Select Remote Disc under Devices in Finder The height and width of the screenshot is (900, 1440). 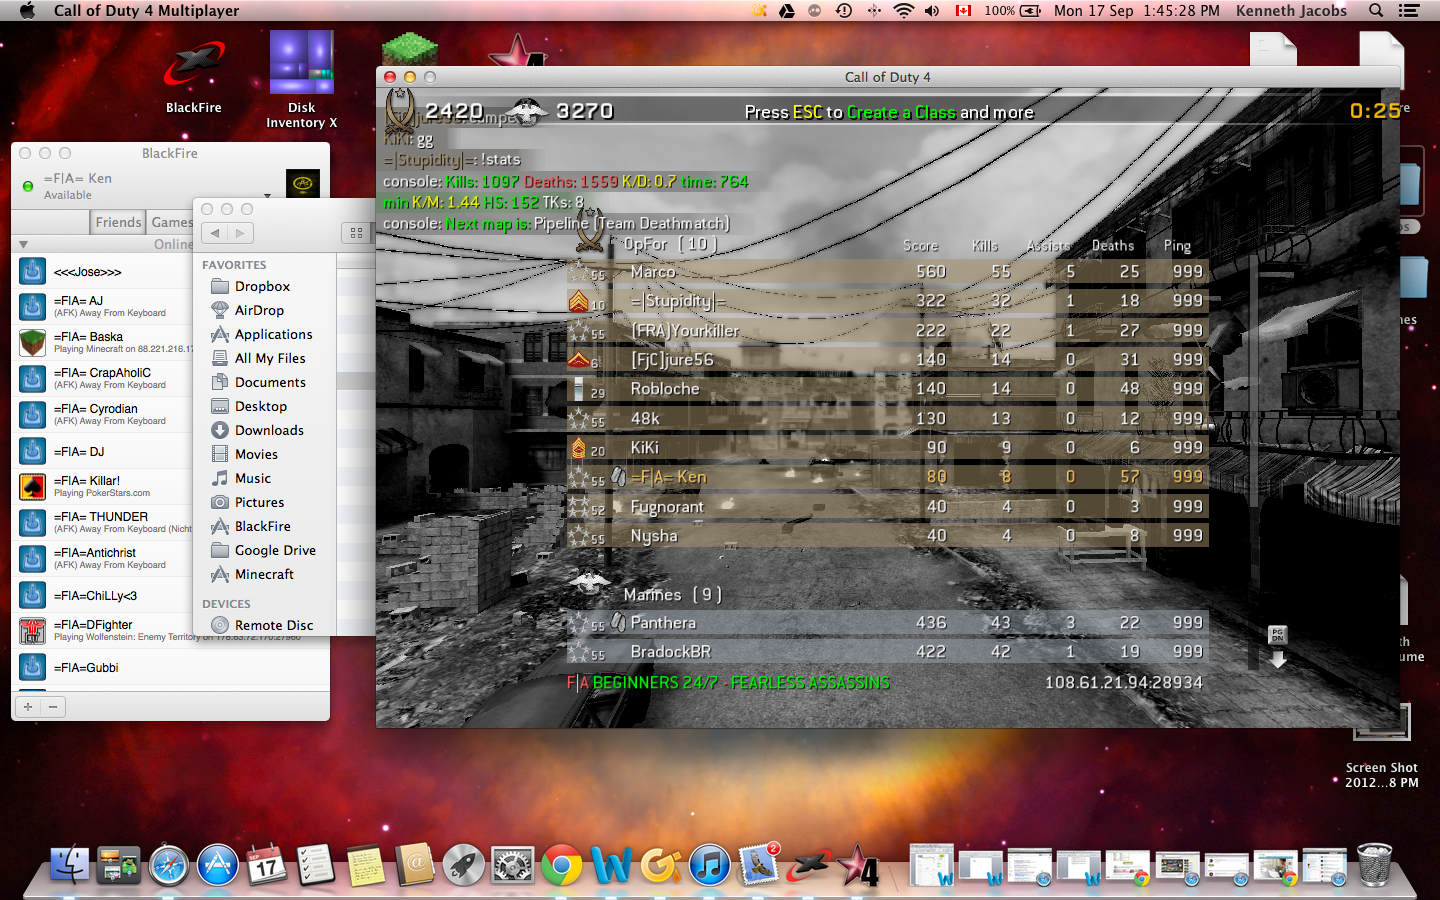[274, 625]
